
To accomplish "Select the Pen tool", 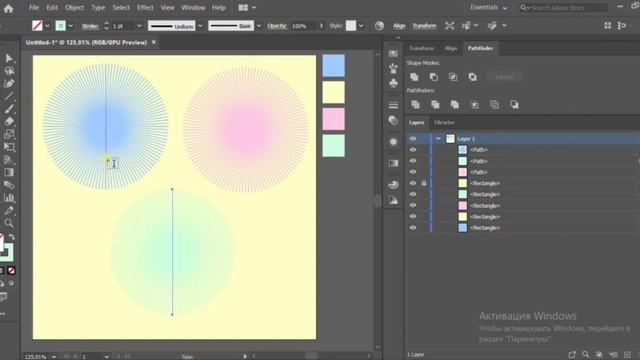I will point(9,83).
